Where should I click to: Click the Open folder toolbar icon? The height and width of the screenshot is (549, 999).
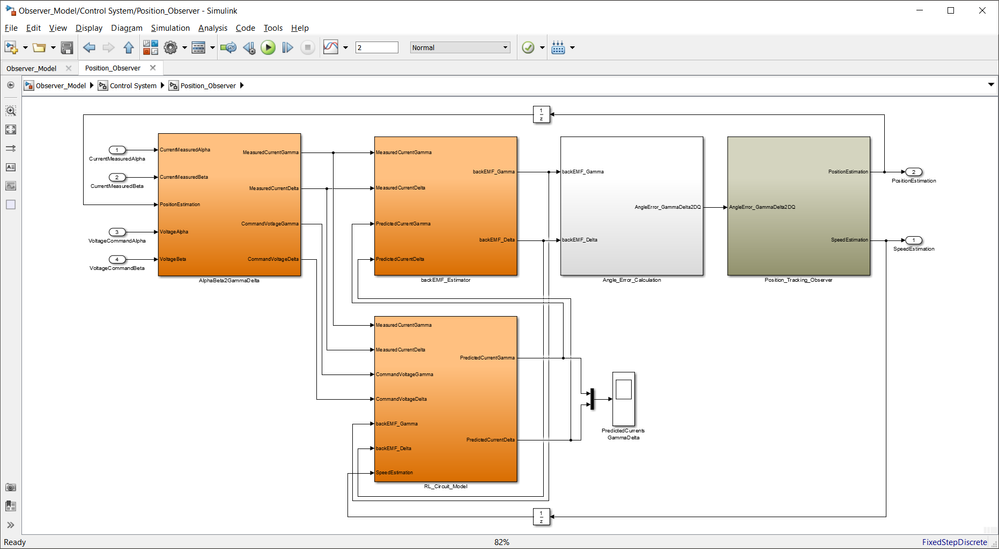[40, 47]
